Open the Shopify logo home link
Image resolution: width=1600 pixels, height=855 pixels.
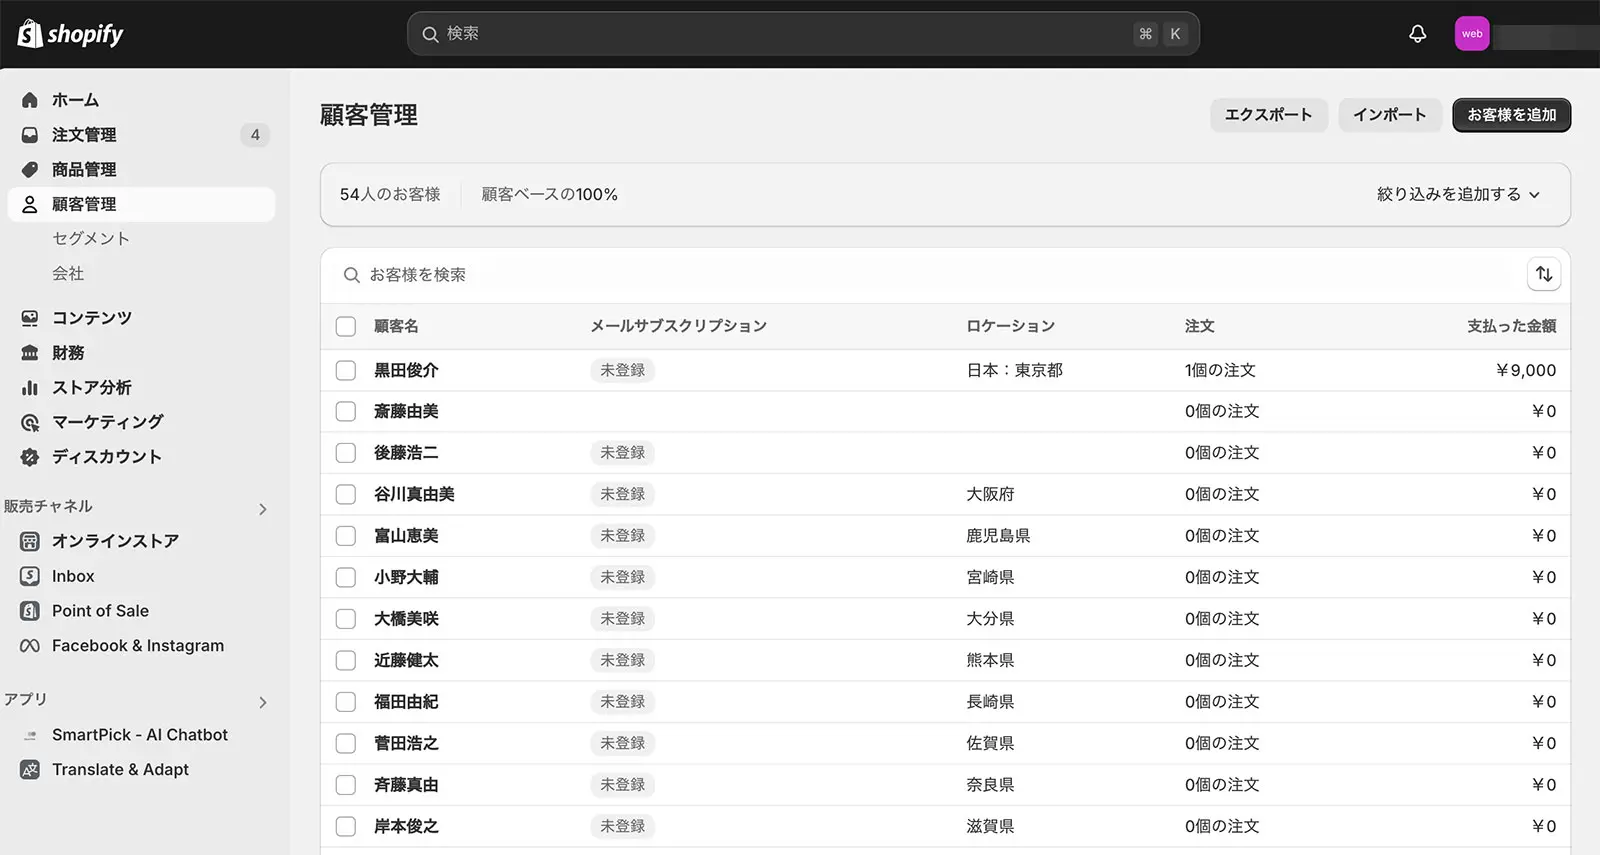coord(70,34)
